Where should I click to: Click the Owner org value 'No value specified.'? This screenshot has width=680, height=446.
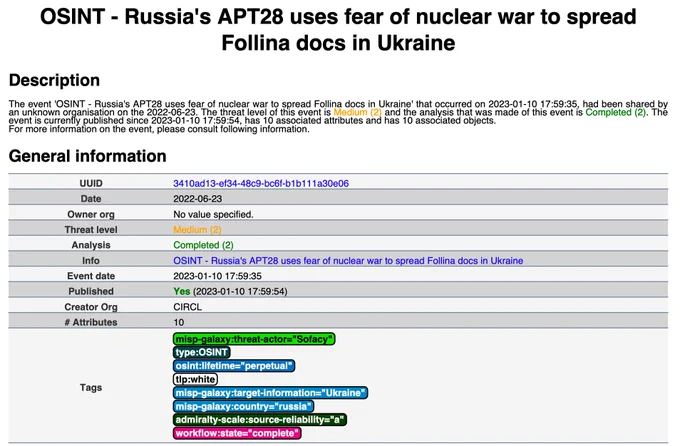213,214
